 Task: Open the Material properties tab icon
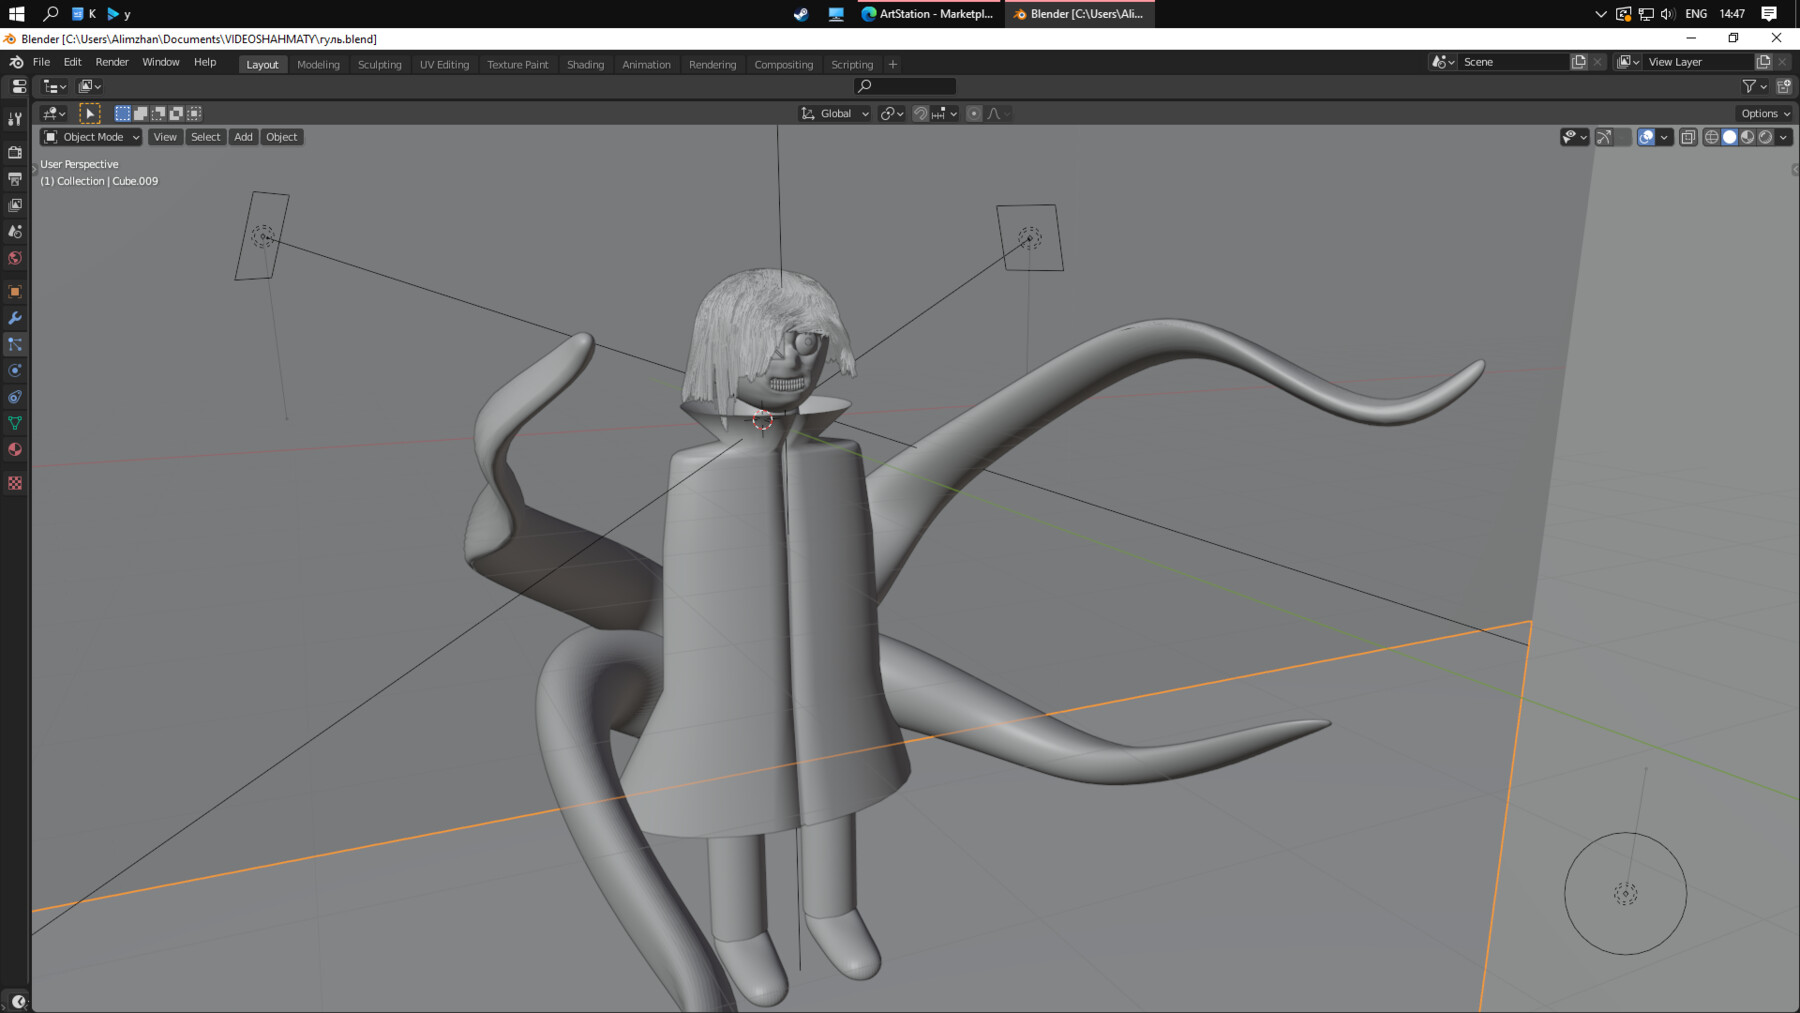point(15,450)
